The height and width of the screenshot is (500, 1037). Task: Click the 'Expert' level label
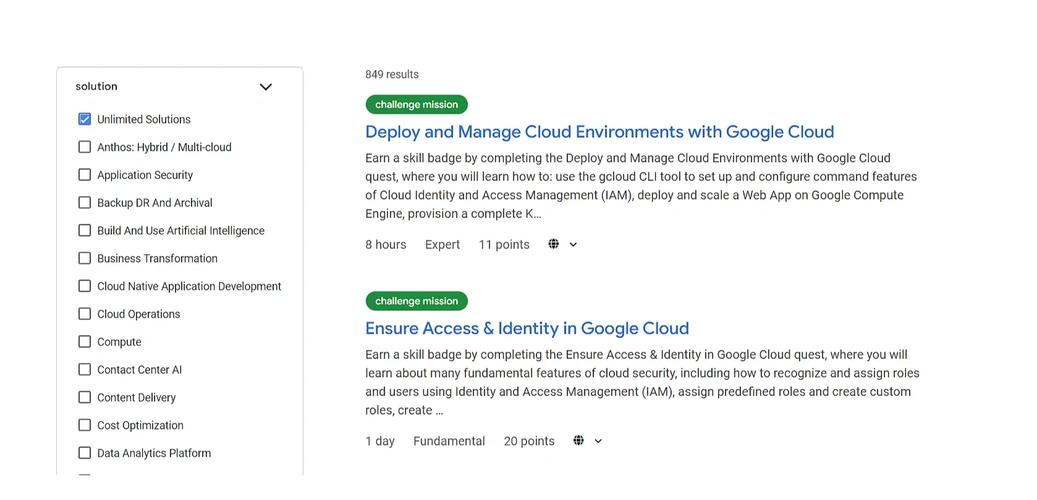[x=442, y=244]
